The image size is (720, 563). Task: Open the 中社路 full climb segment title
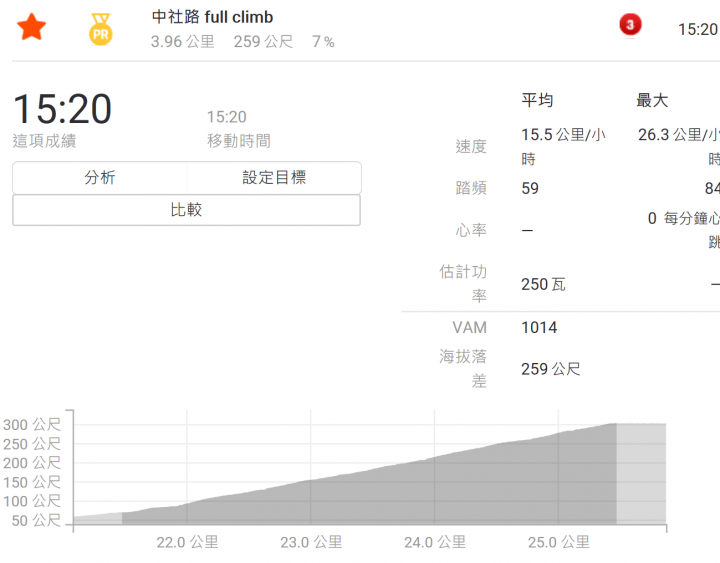click(212, 17)
